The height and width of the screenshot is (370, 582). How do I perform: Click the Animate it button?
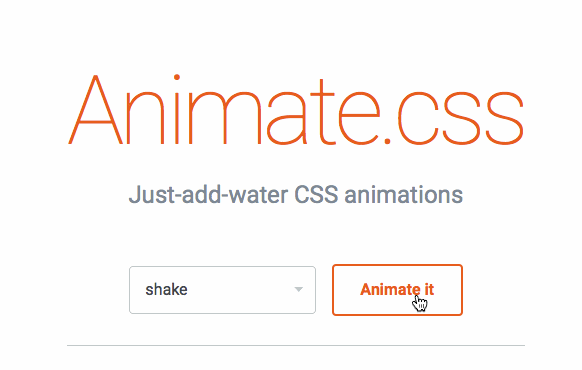point(397,290)
